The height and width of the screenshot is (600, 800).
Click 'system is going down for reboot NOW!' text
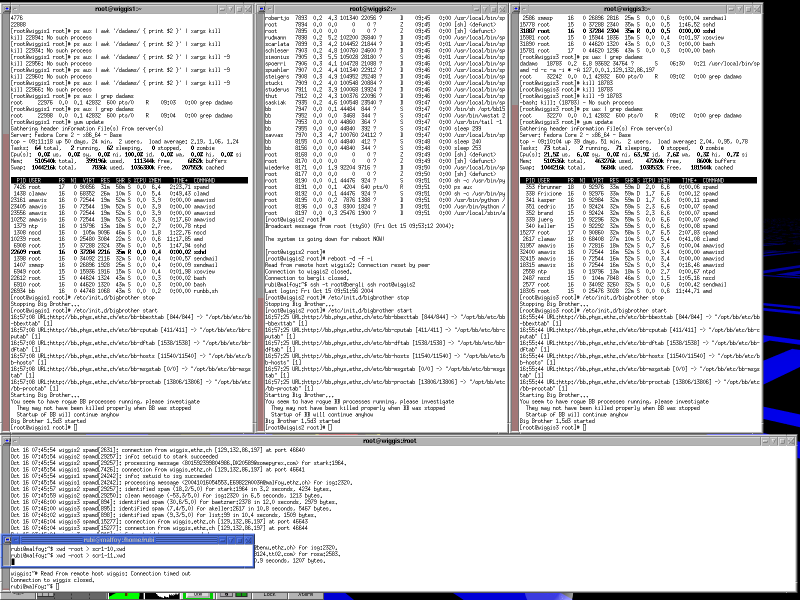click(325, 239)
